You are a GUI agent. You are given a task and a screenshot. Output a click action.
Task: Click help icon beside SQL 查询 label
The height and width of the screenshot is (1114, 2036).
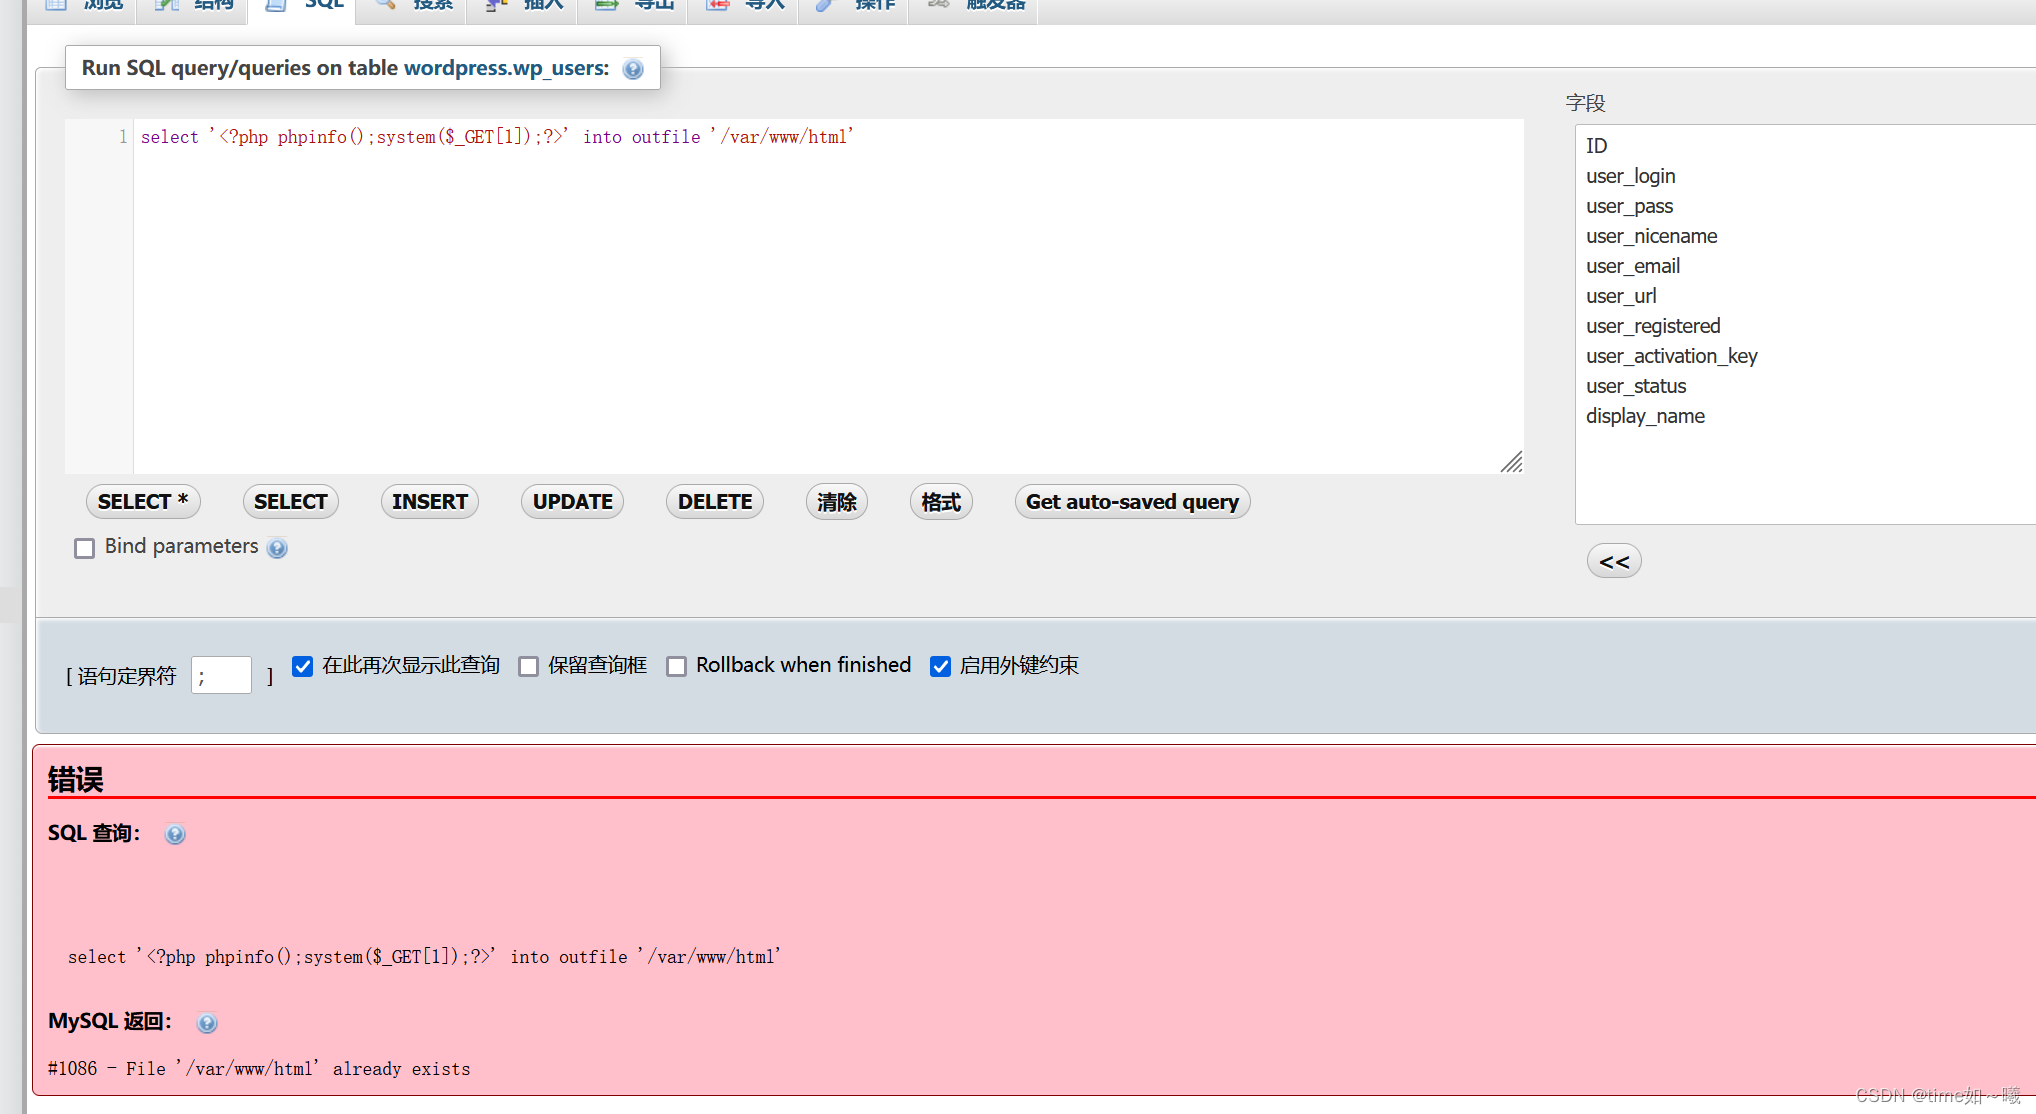coord(175,834)
